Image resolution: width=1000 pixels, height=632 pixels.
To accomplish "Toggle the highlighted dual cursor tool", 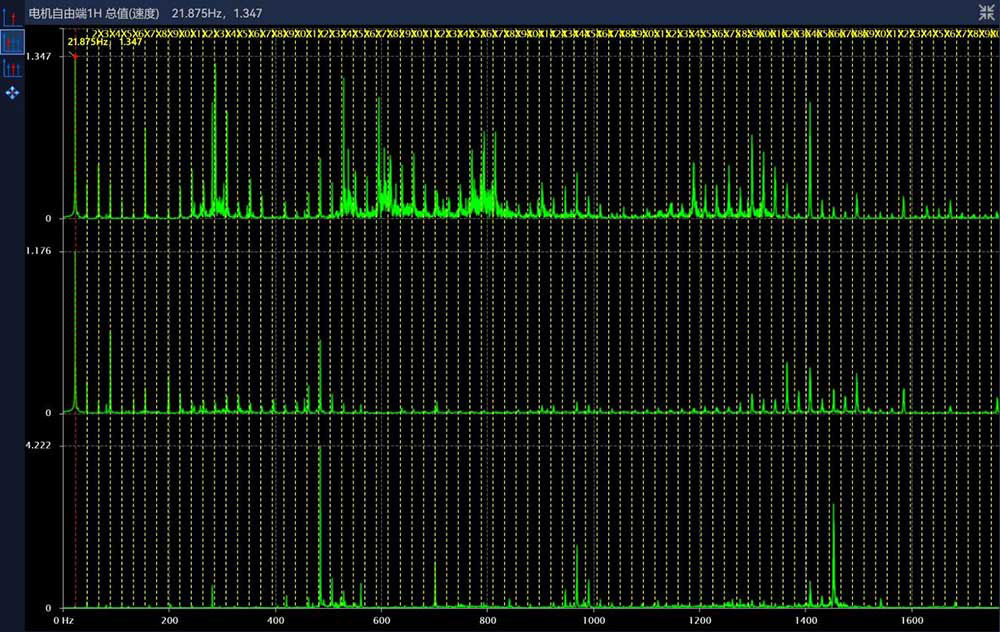I will [x=13, y=41].
